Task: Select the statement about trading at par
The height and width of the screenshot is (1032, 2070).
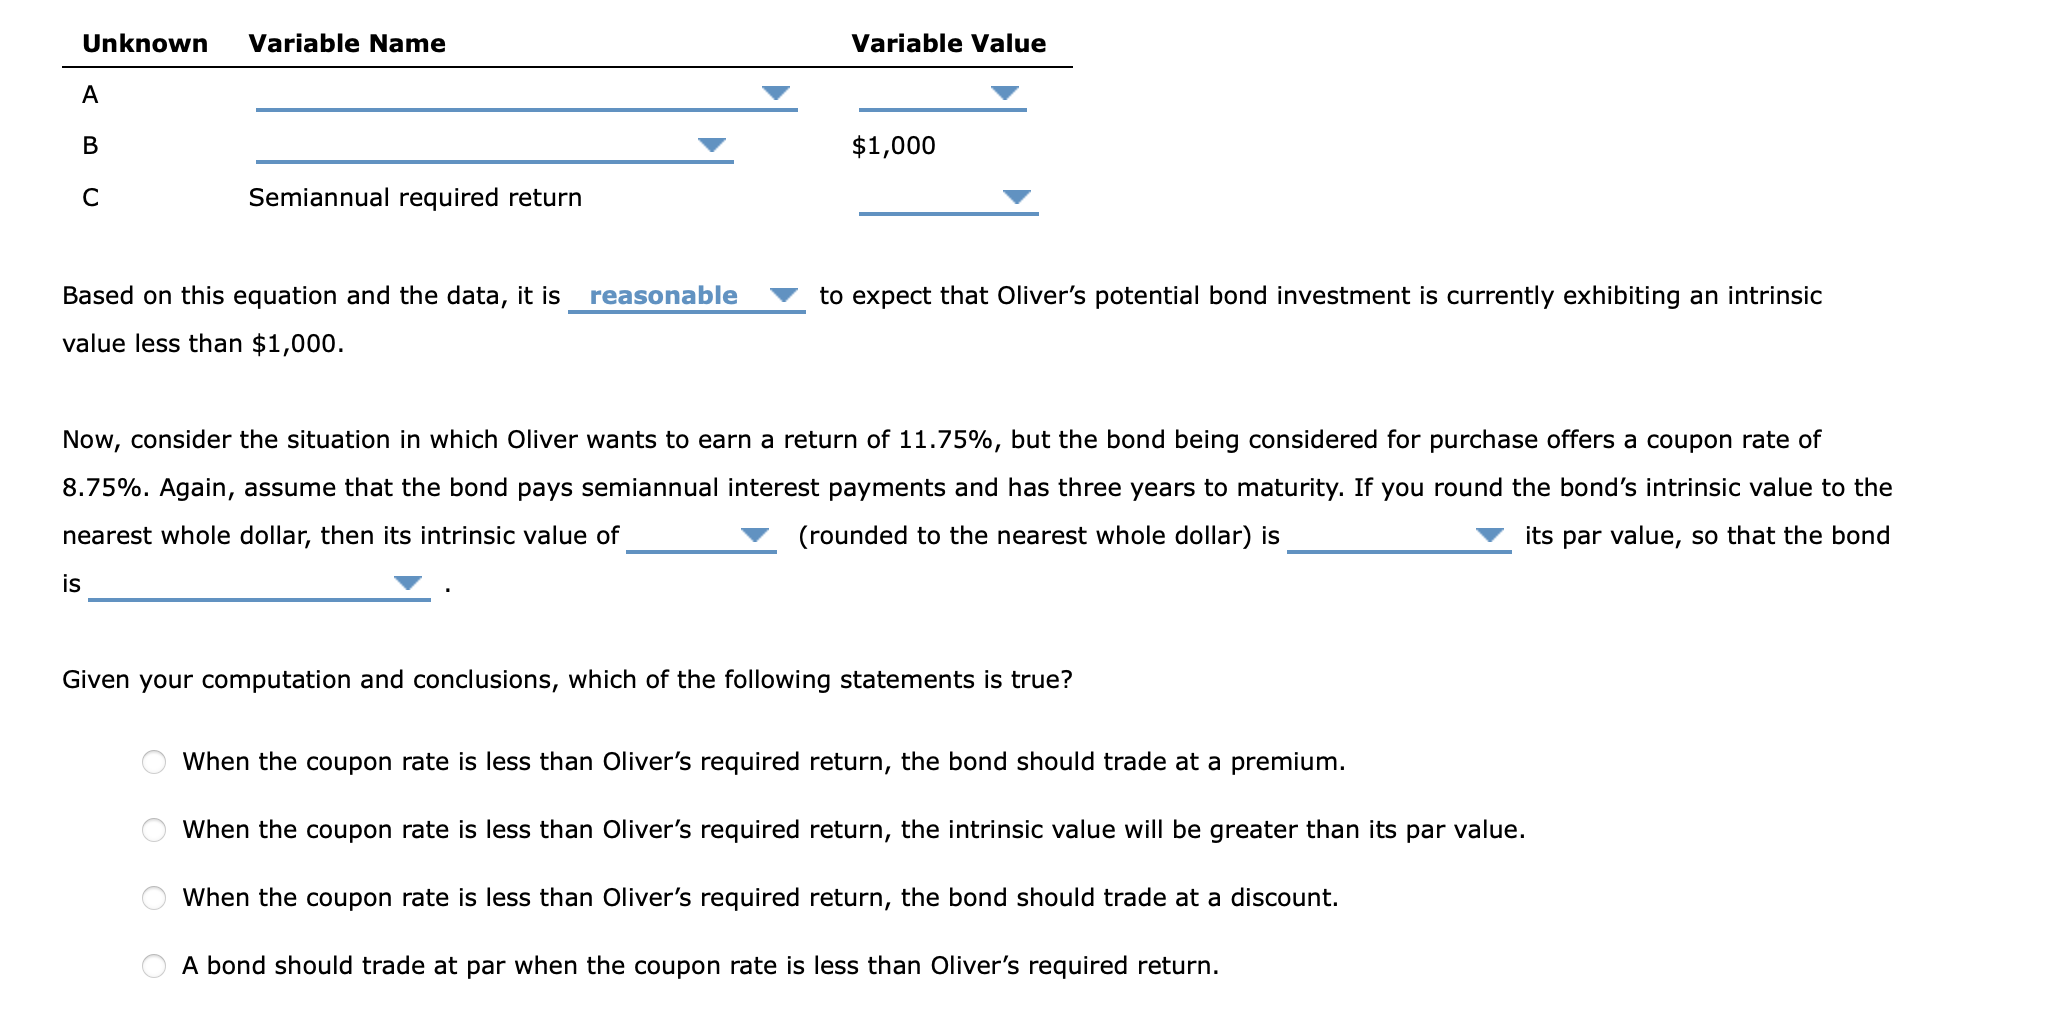Action: click(152, 966)
